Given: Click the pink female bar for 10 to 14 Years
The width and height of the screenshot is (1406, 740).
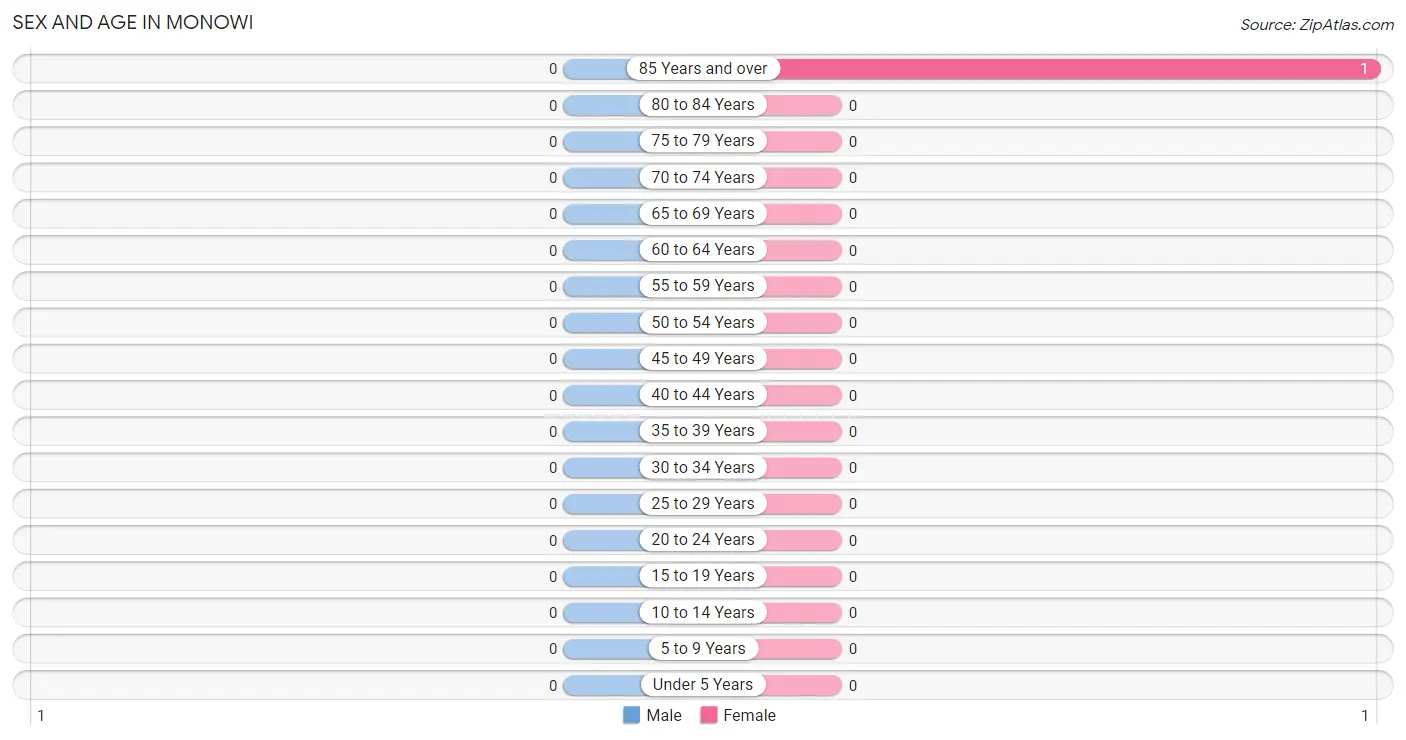Looking at the screenshot, I should pos(803,612).
